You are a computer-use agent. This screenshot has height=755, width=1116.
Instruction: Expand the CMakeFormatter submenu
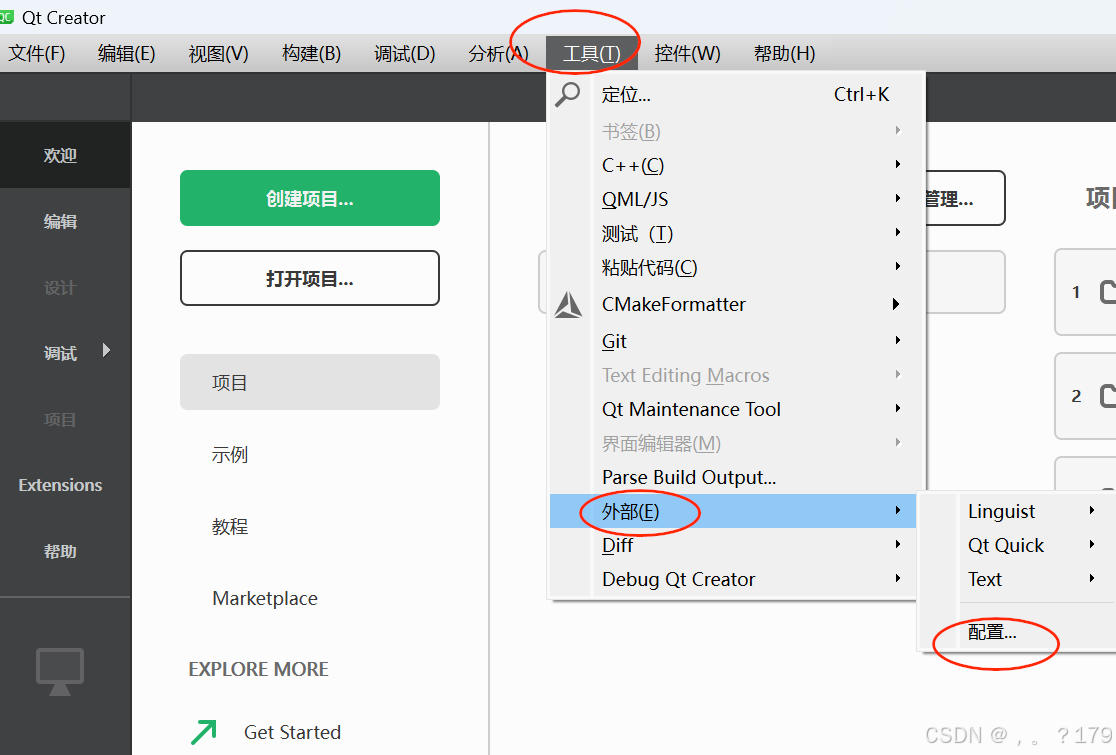(x=737, y=305)
